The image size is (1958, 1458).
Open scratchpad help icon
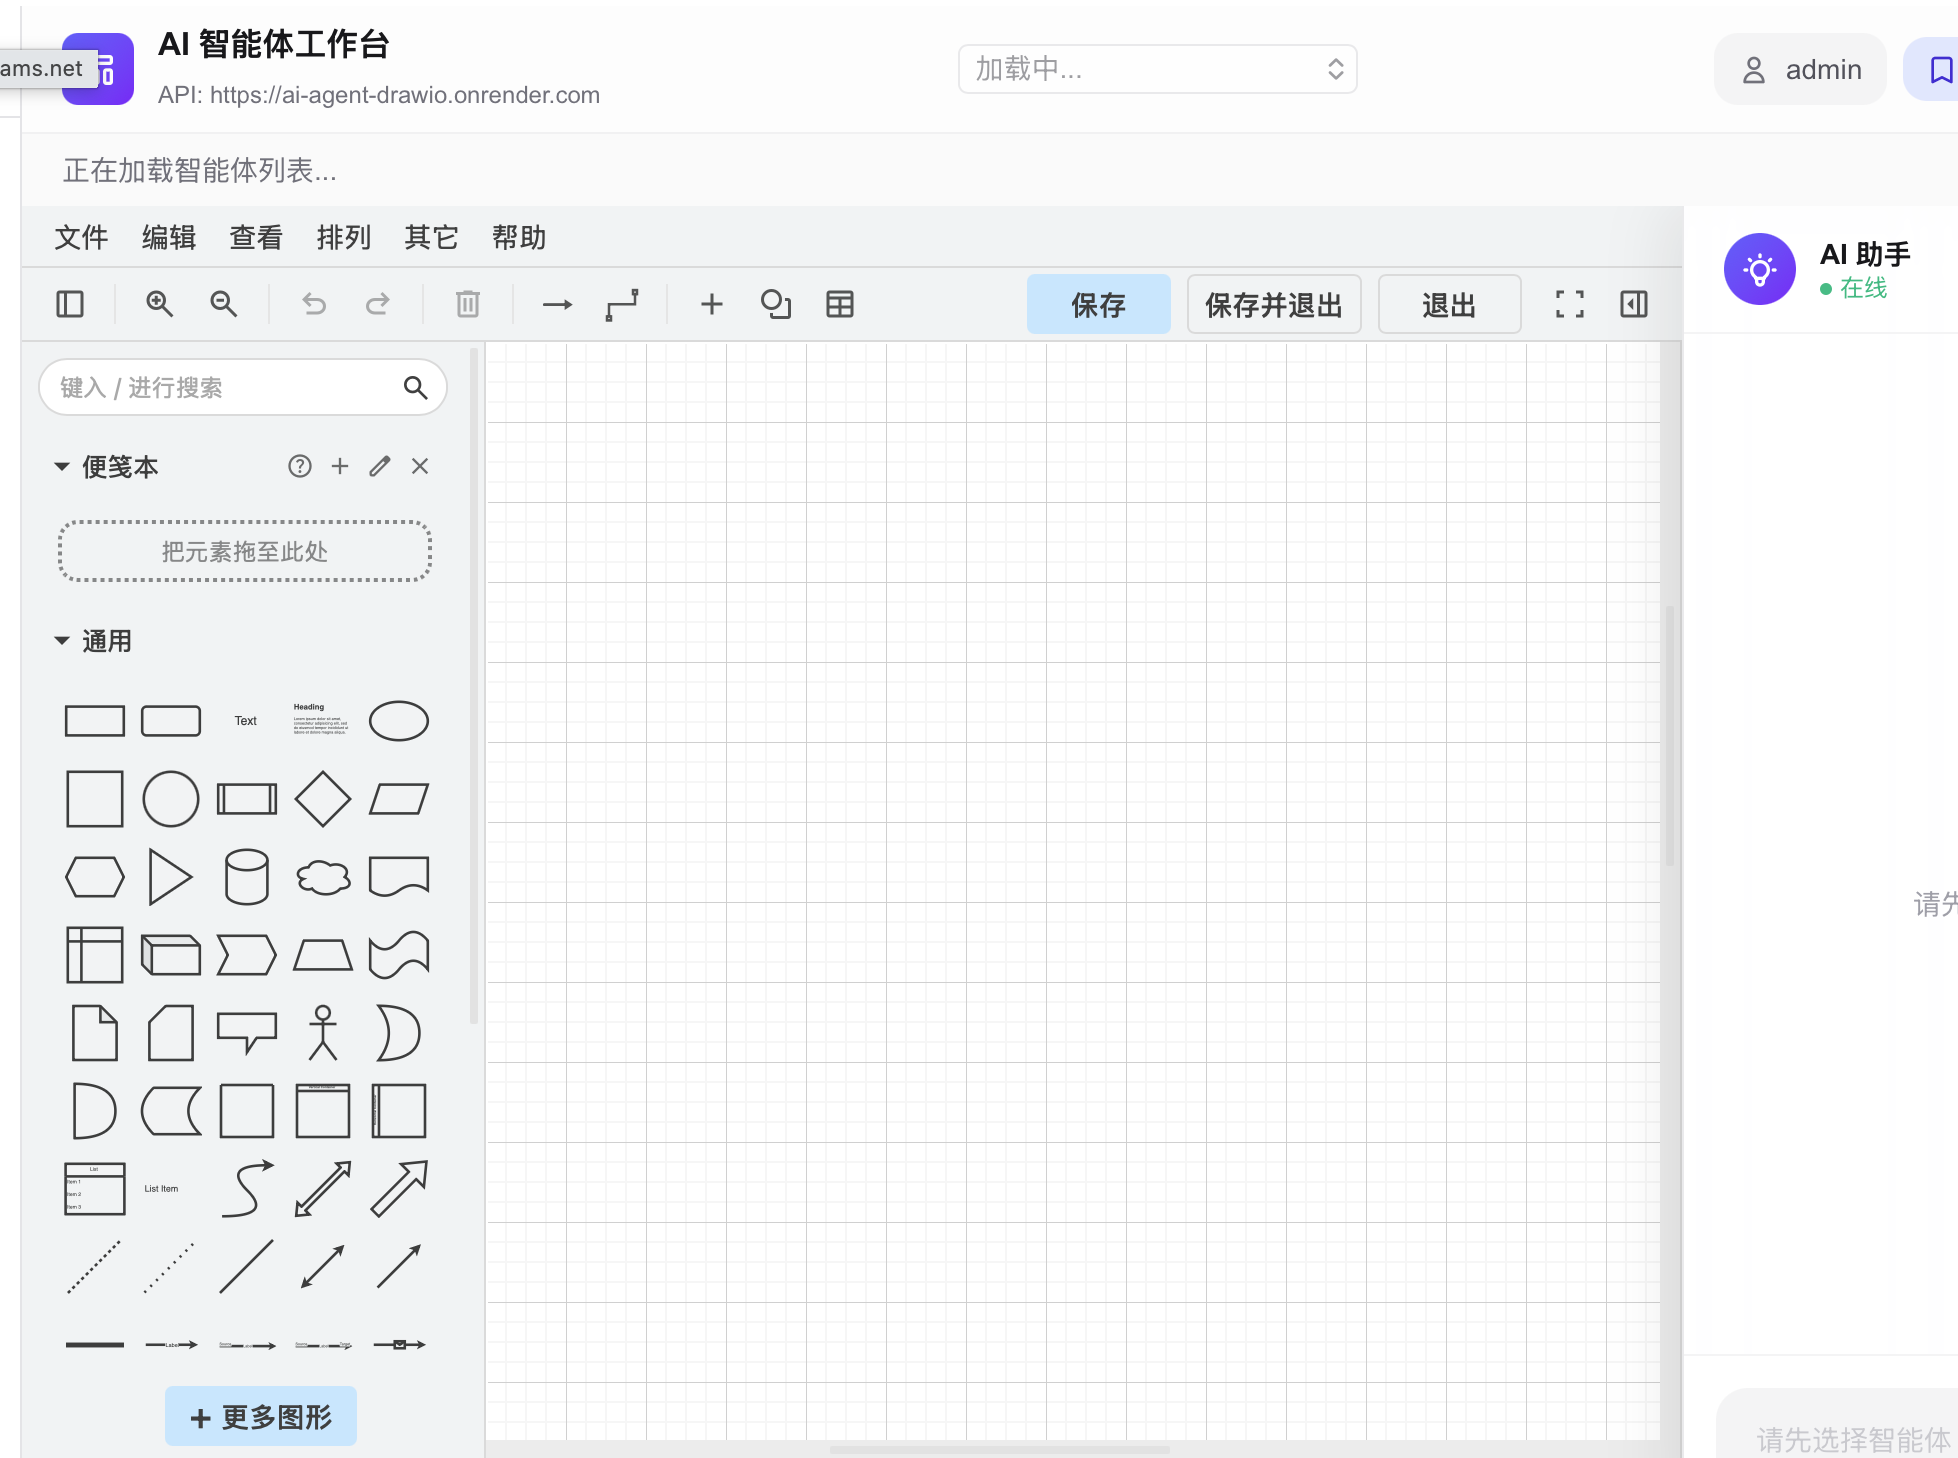click(x=300, y=466)
